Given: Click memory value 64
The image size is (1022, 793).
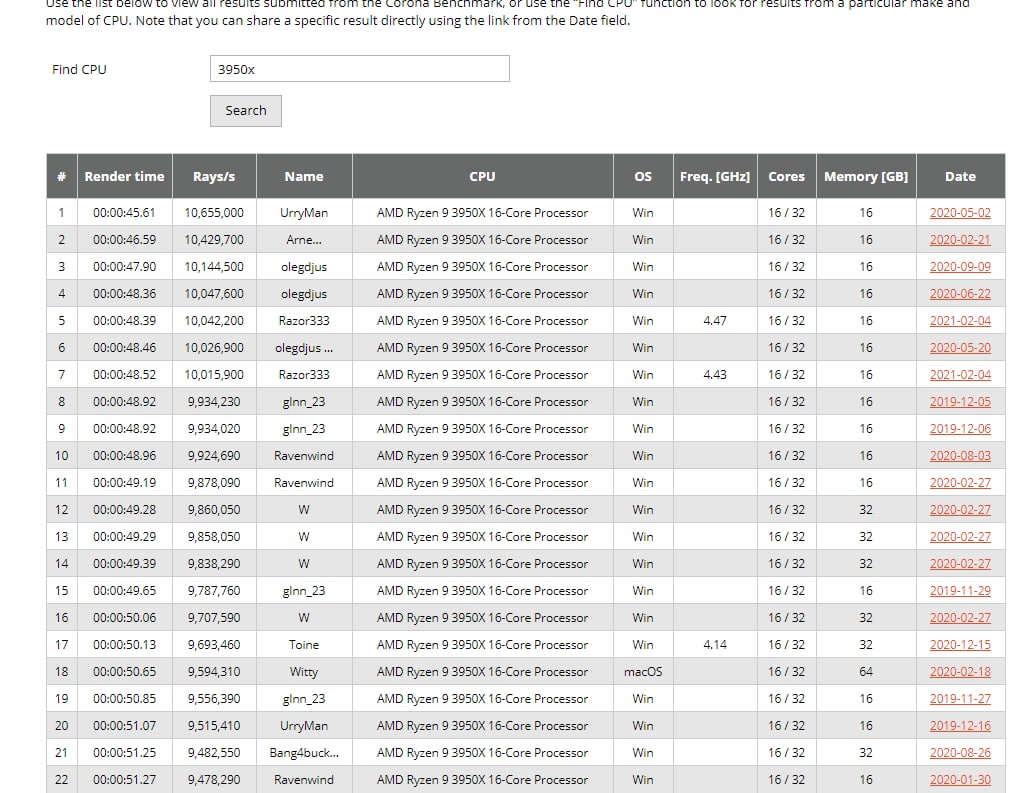Looking at the screenshot, I should tap(866, 672).
